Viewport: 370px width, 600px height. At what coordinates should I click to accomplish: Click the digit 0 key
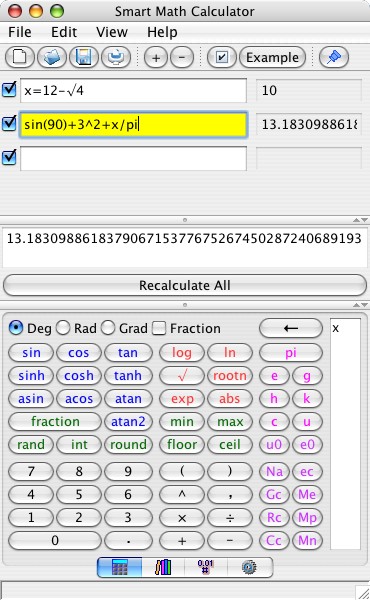point(55,541)
